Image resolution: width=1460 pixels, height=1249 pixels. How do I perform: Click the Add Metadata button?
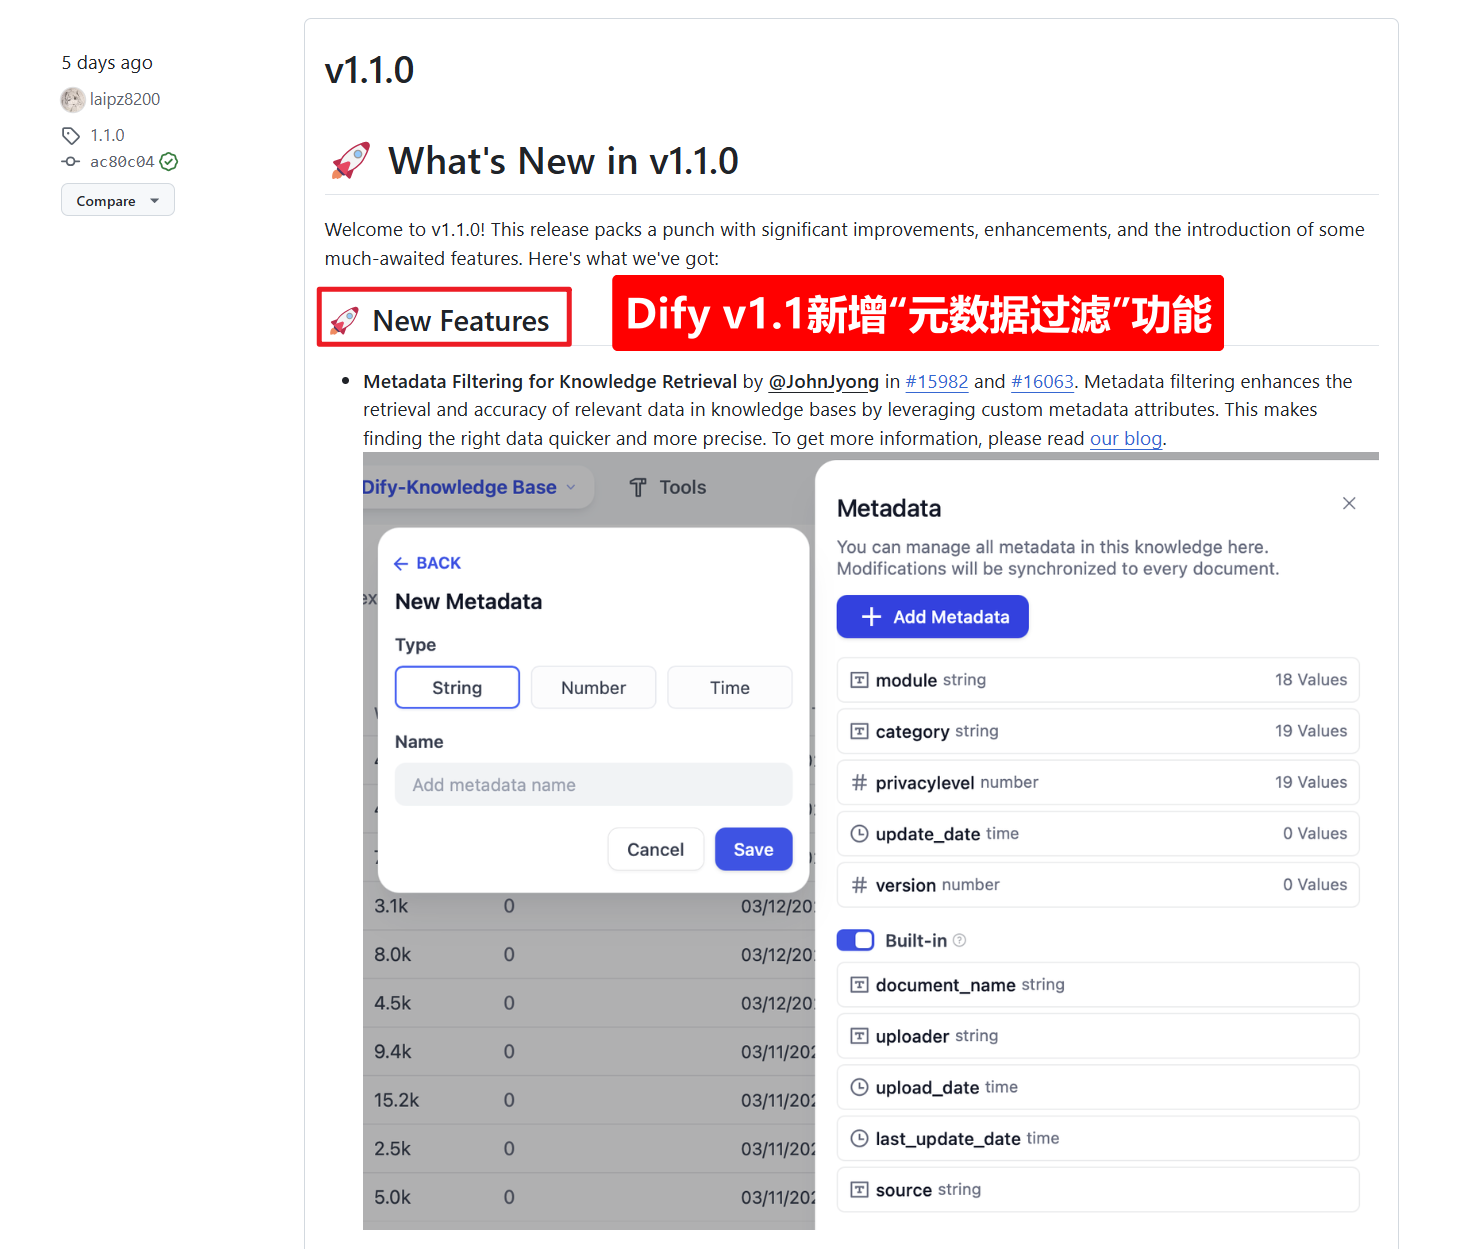click(932, 617)
